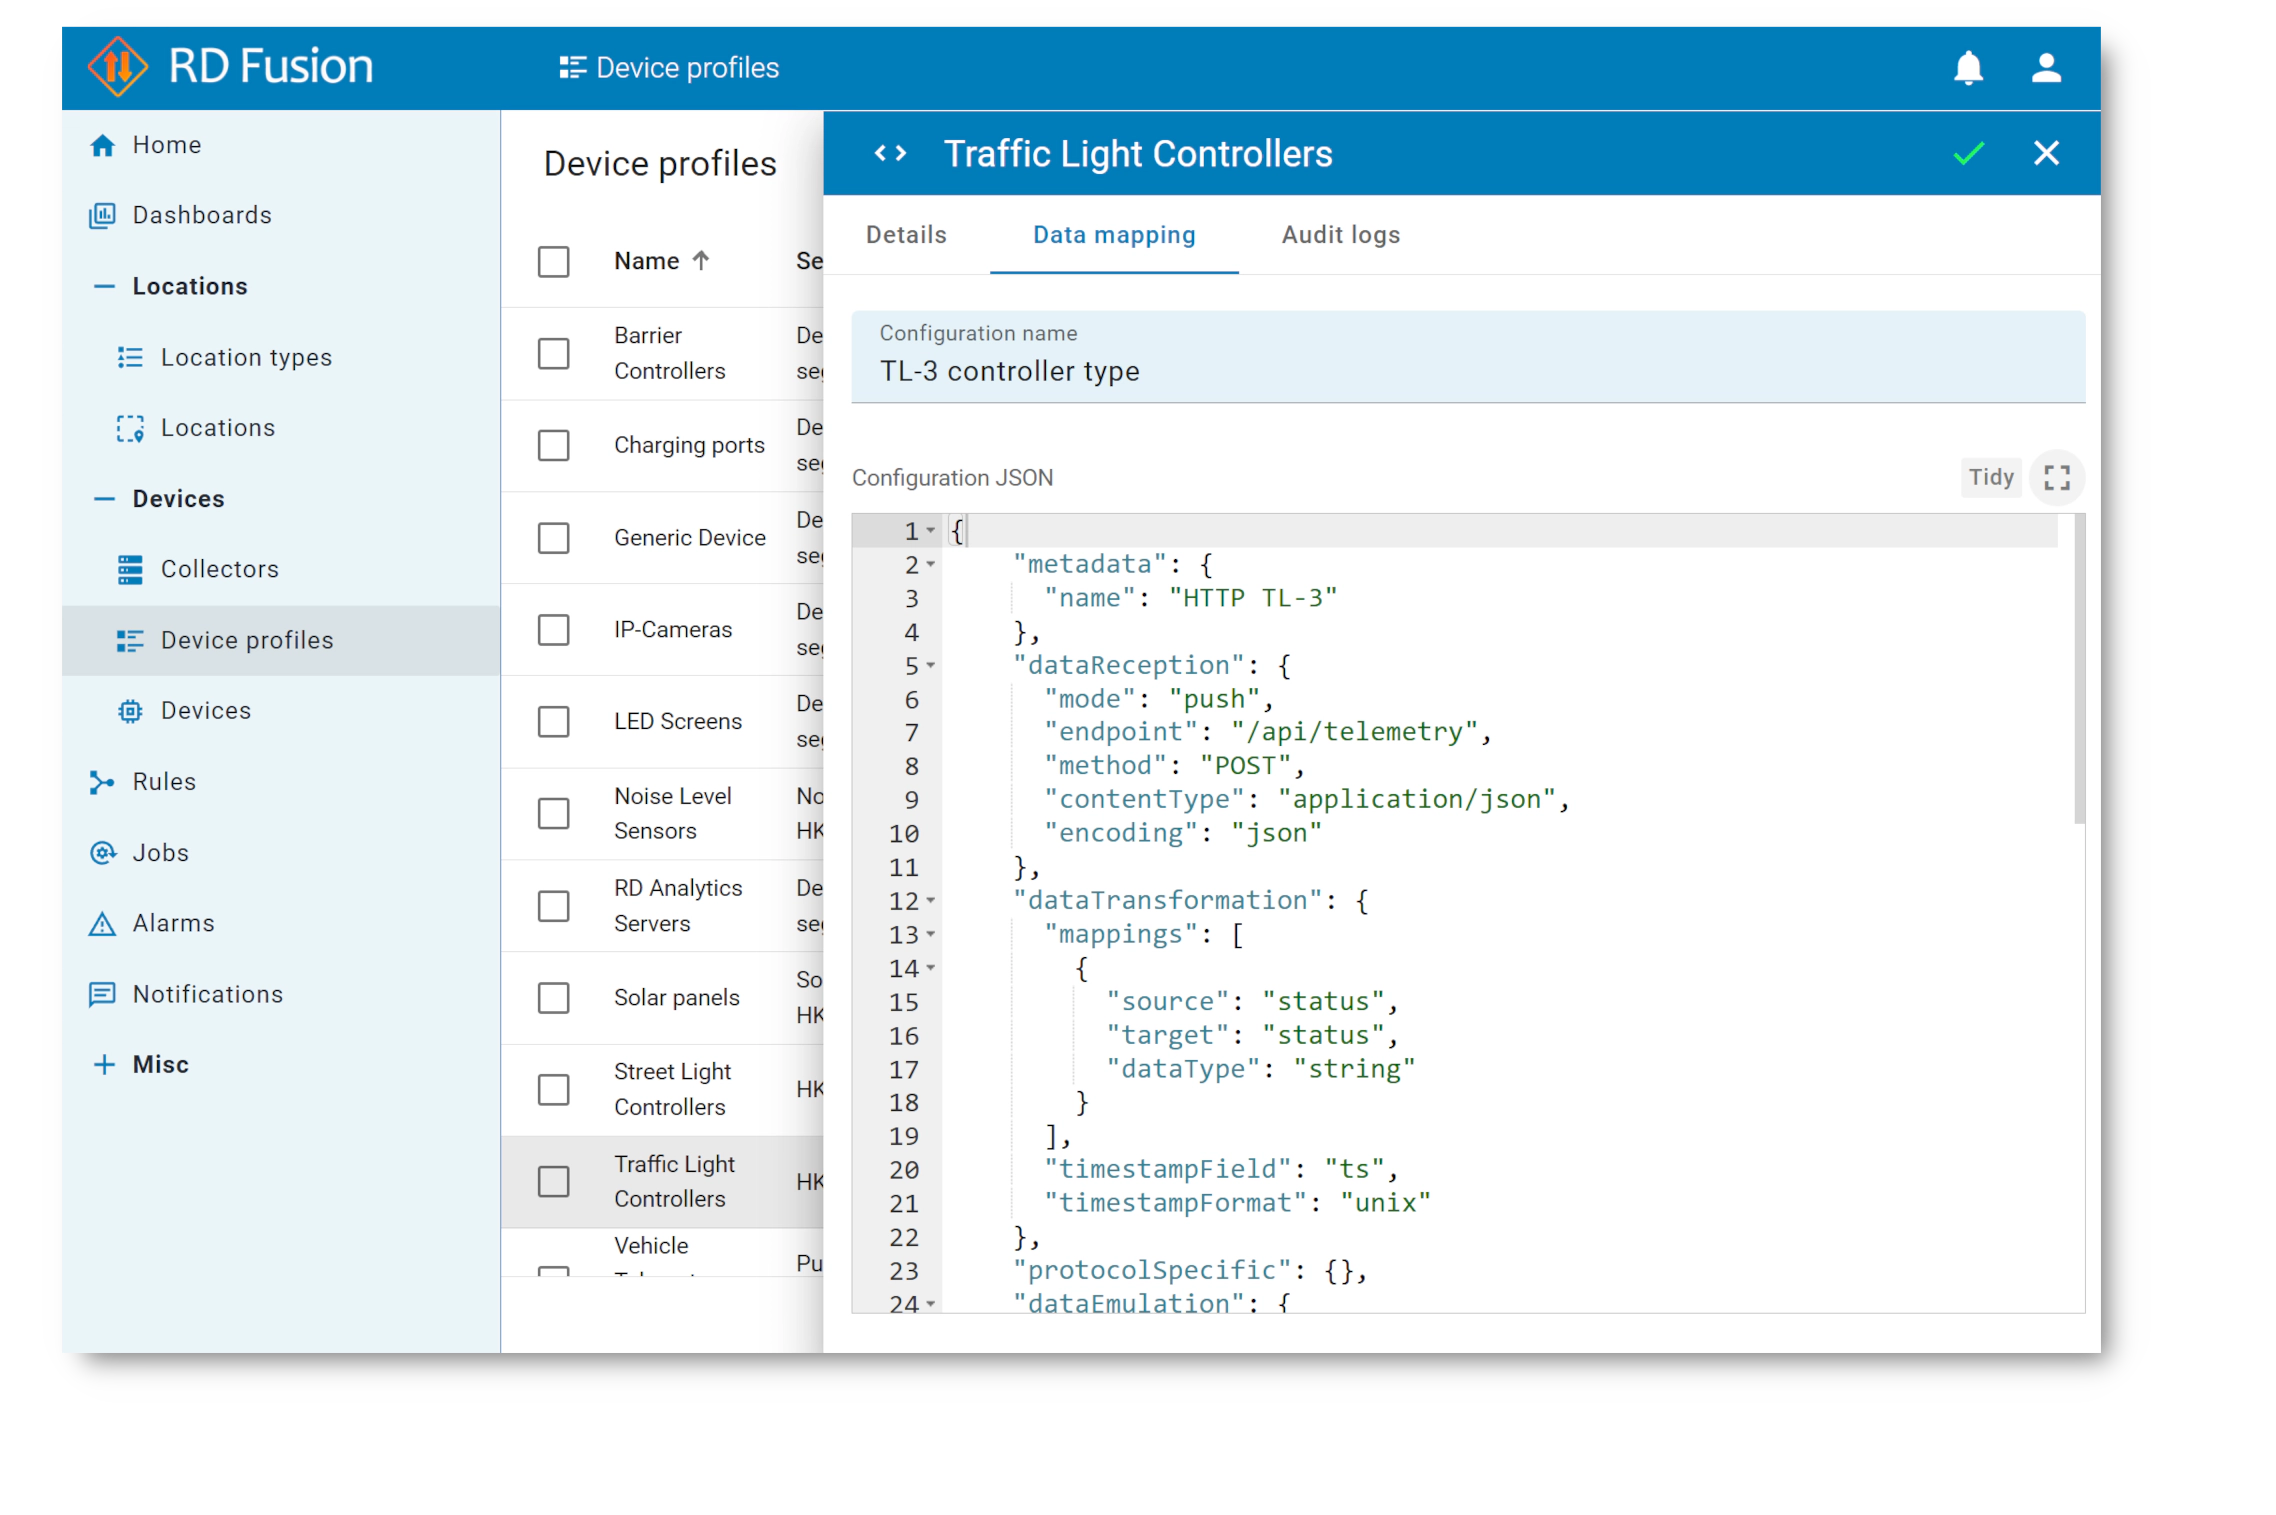Open the user account icon
Screen dimensions: 2276x1515
[x=2046, y=68]
